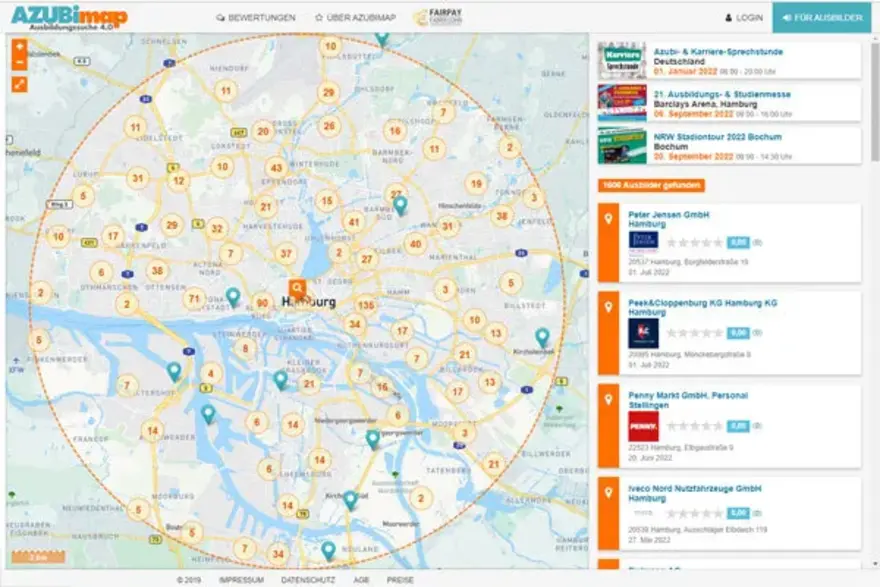Select the teal pin near Neuland
This screenshot has height=587, width=880.
point(328,551)
